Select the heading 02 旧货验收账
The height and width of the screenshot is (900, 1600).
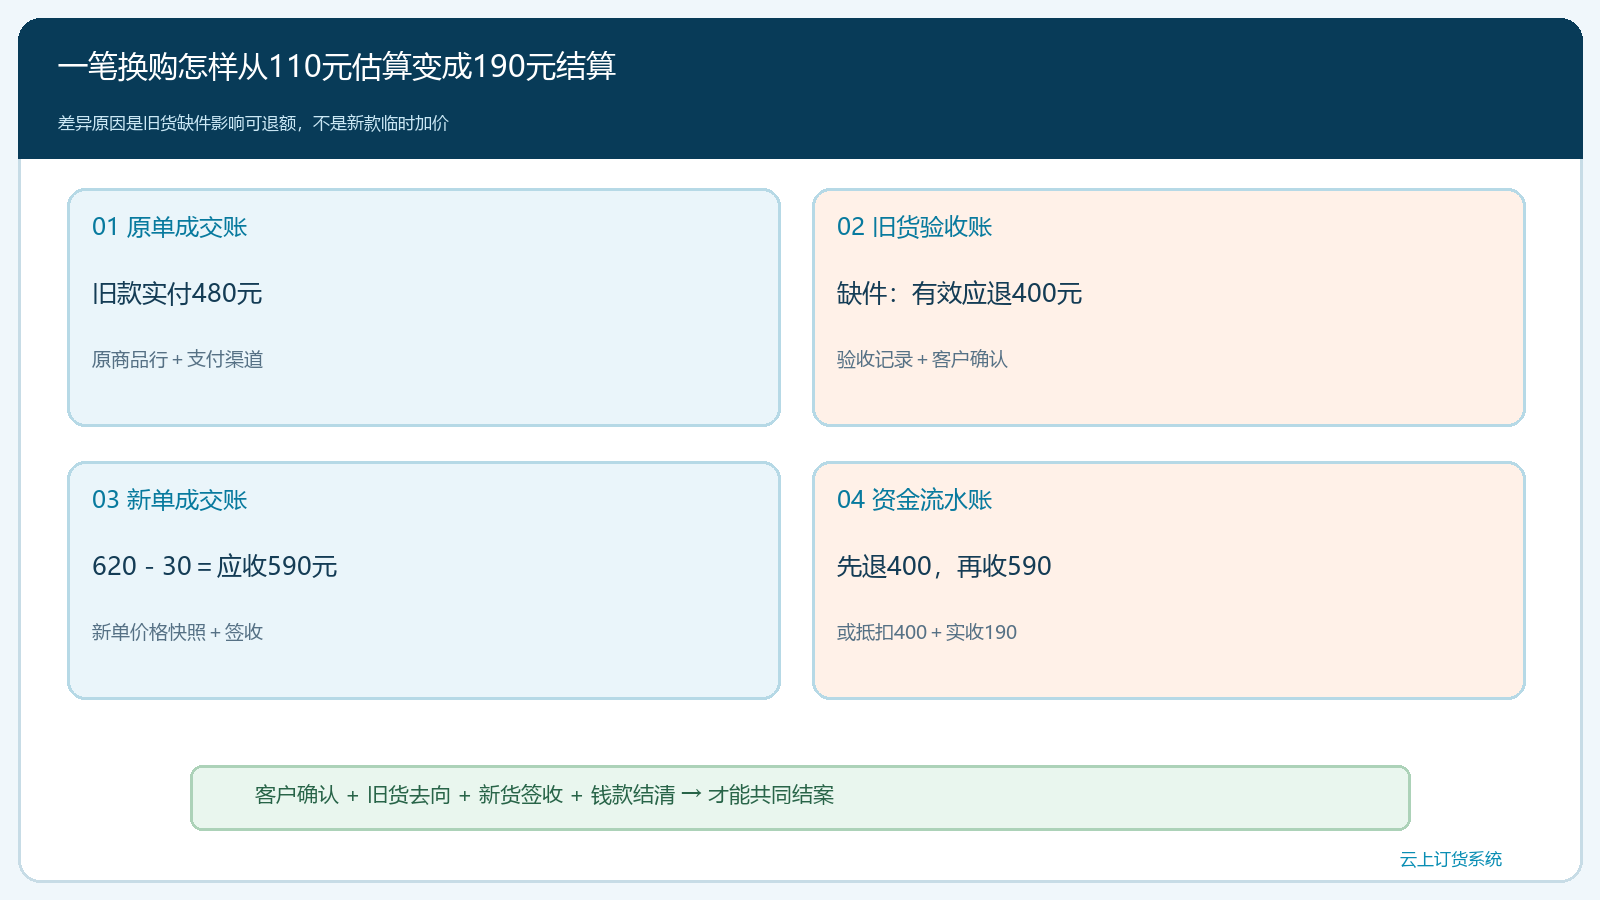point(914,227)
